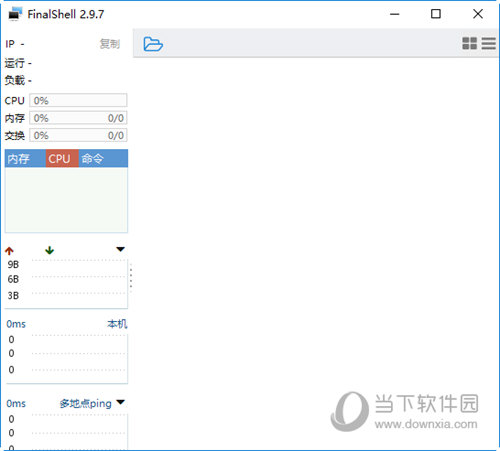Click the 多地点ping label
This screenshot has width=500, height=451.
coord(86,403)
